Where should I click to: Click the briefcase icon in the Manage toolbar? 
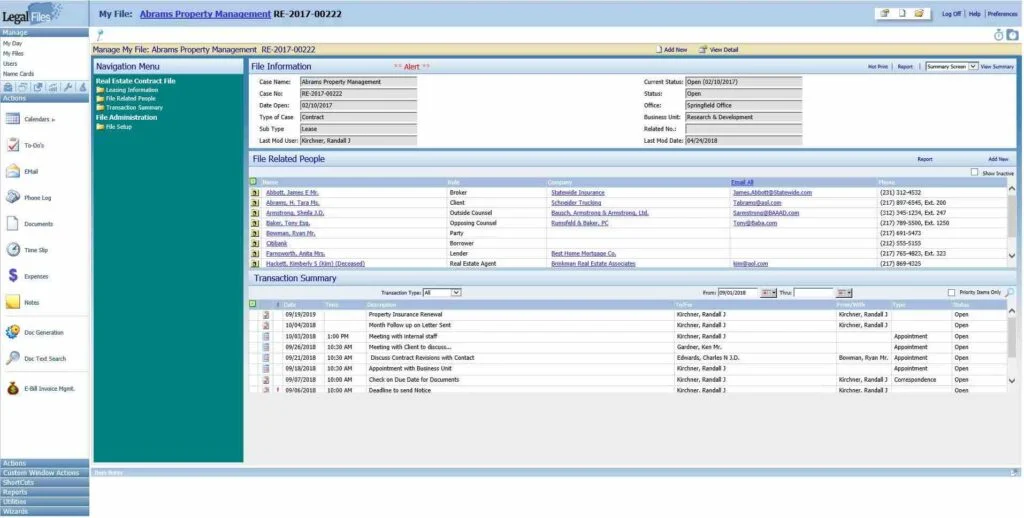tap(8, 87)
